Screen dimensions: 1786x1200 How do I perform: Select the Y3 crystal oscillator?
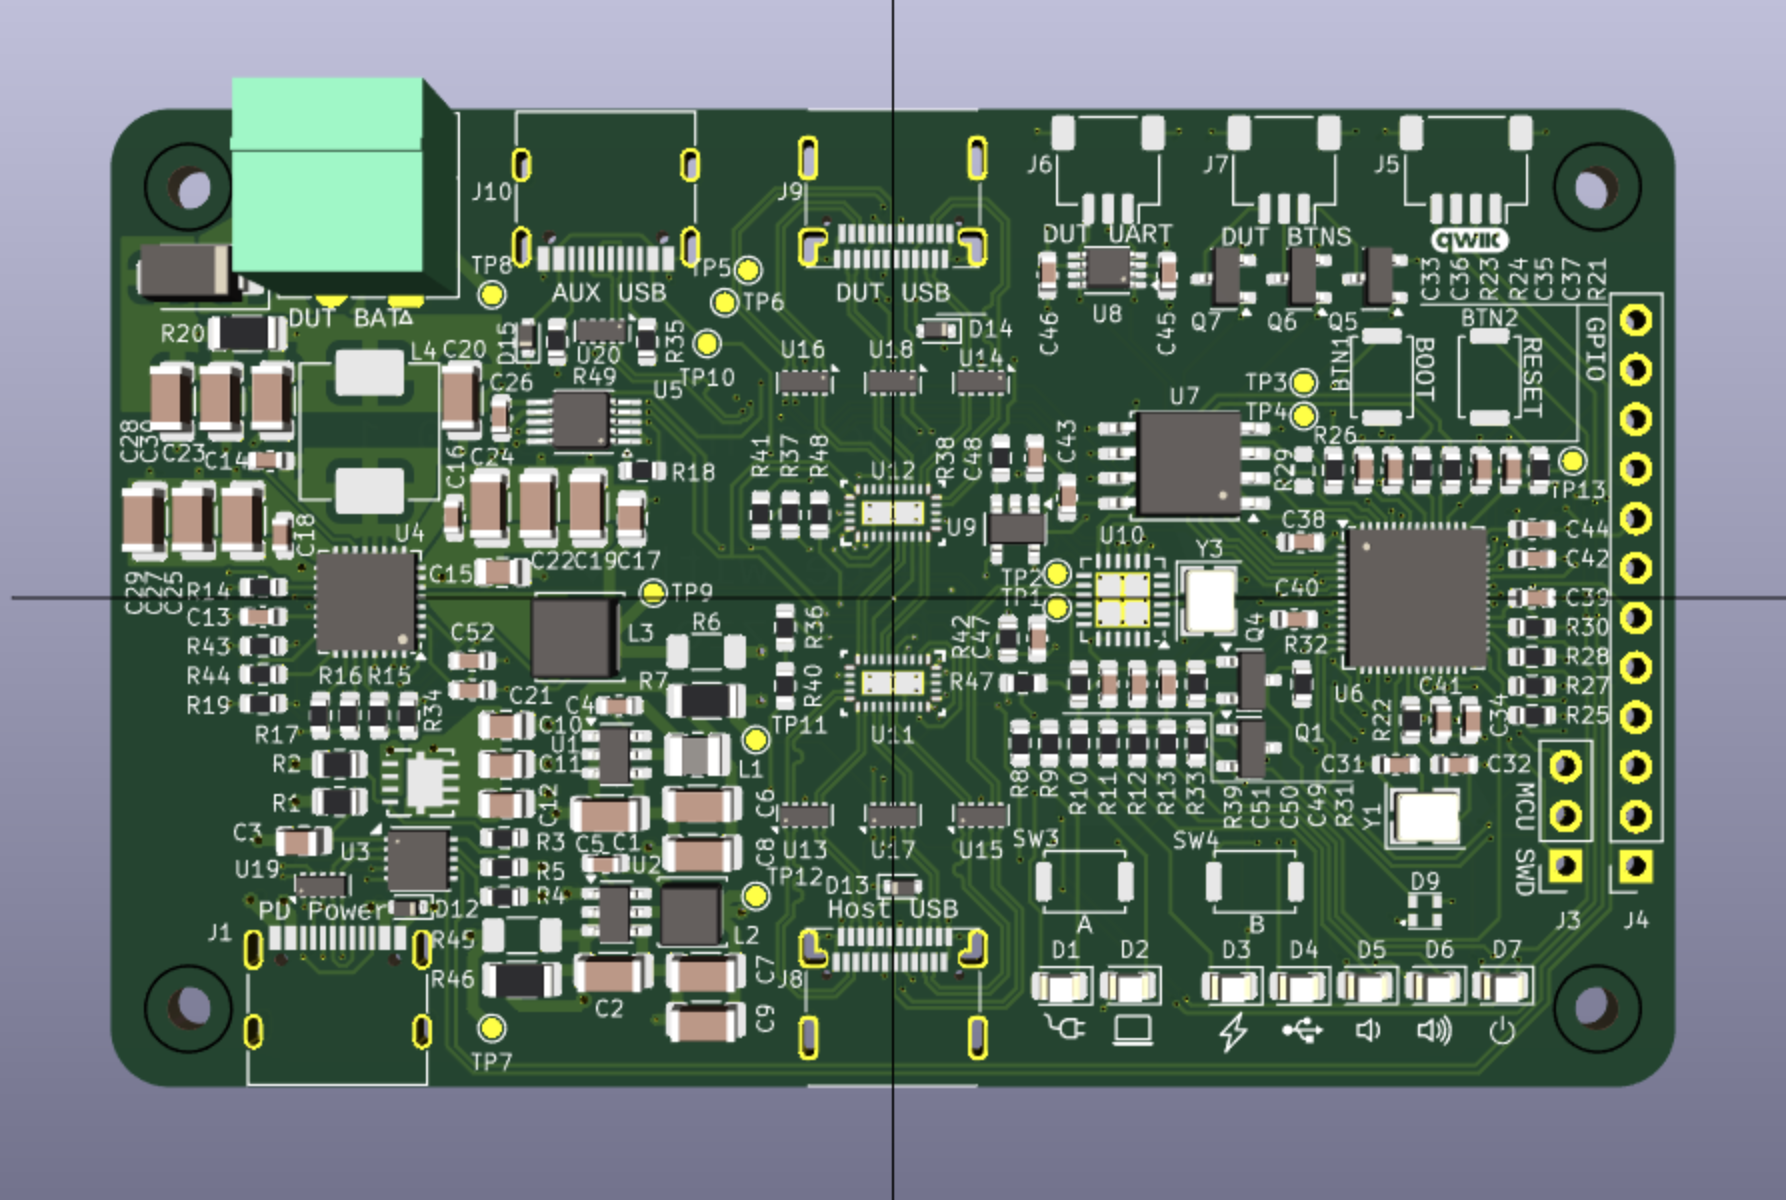(1210, 599)
